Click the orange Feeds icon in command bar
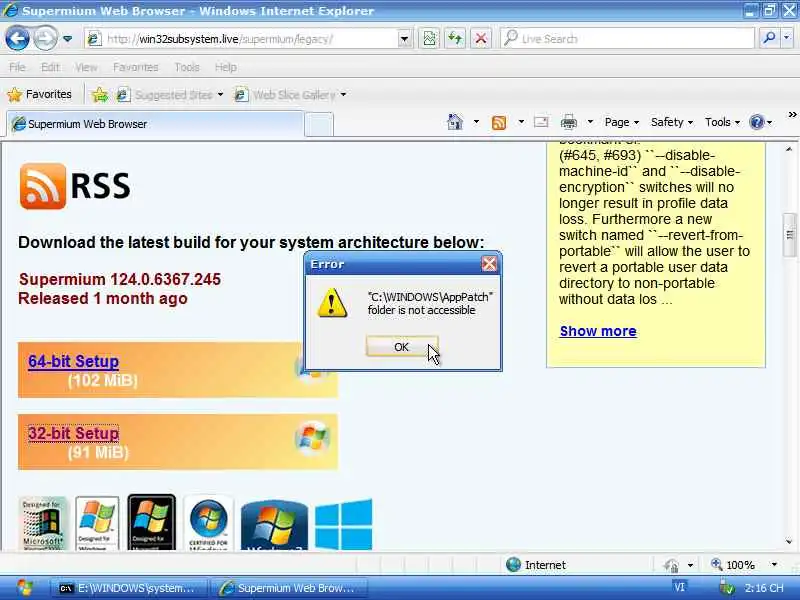Screen dimensions: 800x600 coord(499,122)
